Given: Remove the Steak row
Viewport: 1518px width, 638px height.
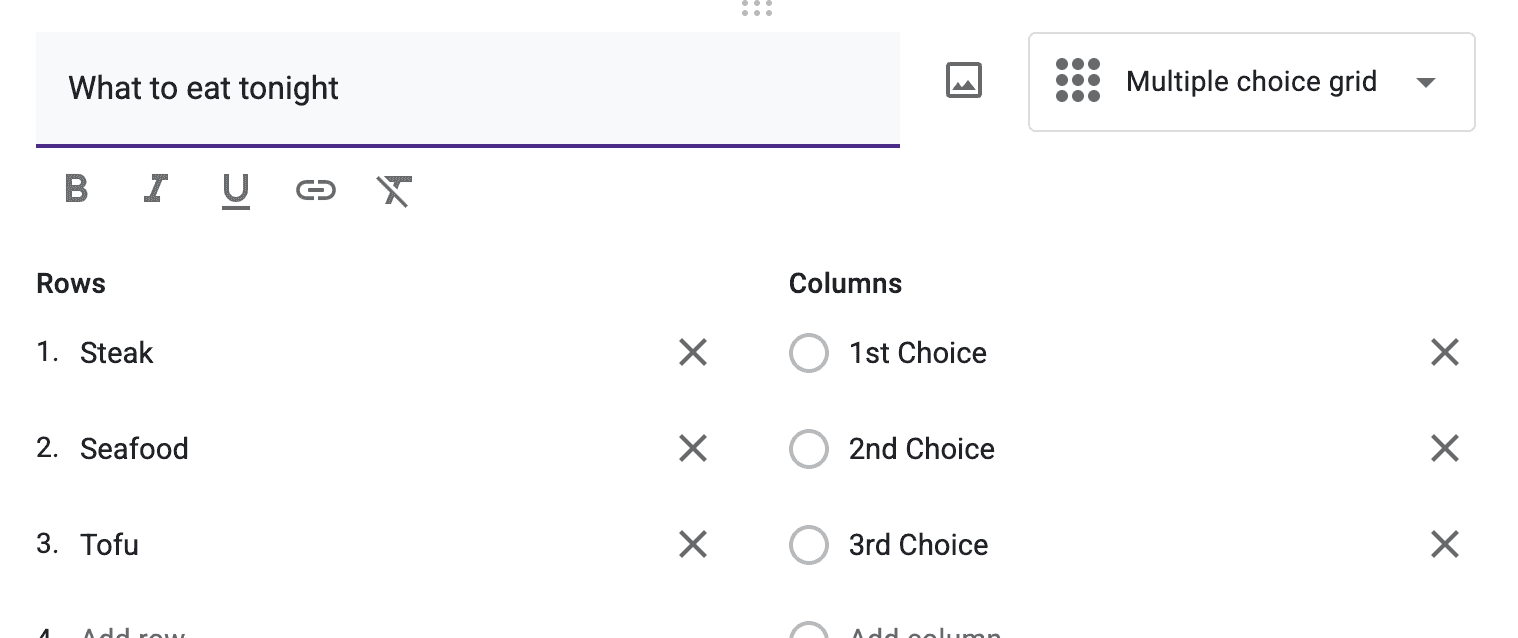Looking at the screenshot, I should (x=693, y=352).
